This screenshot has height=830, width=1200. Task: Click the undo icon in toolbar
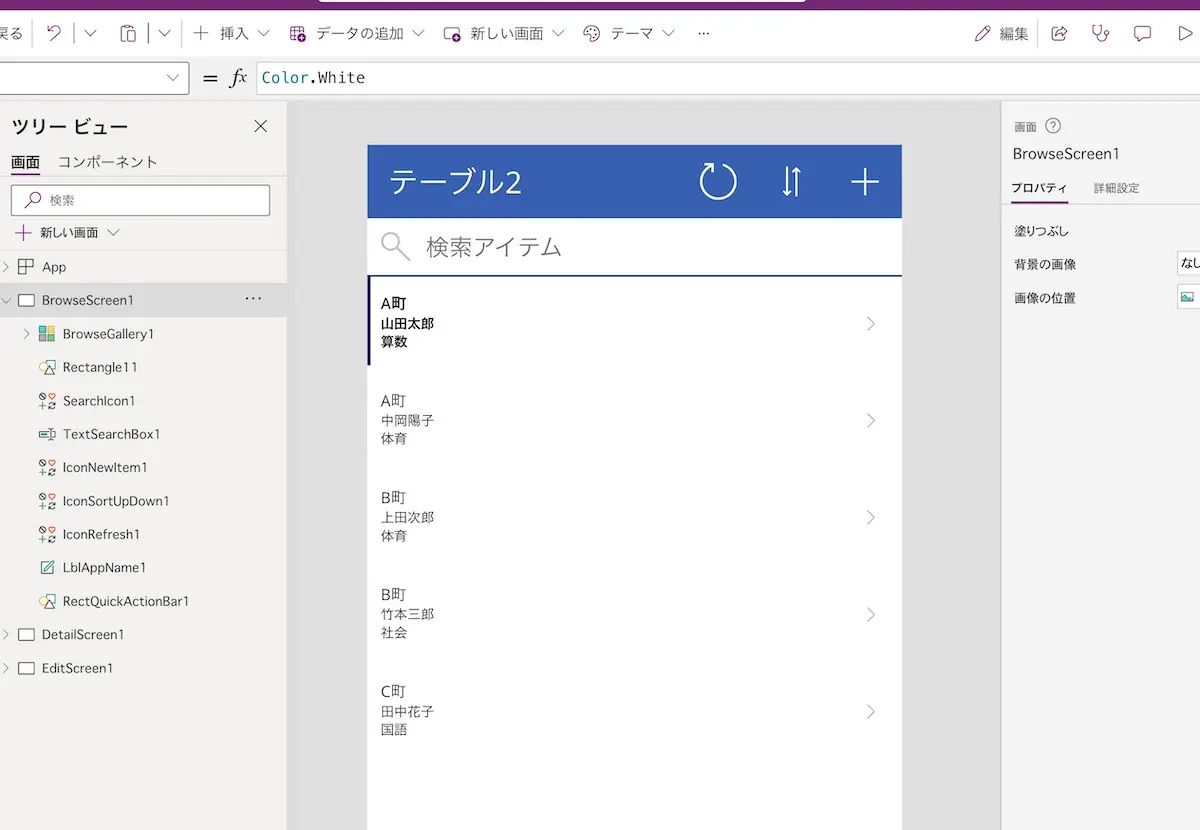click(x=54, y=33)
